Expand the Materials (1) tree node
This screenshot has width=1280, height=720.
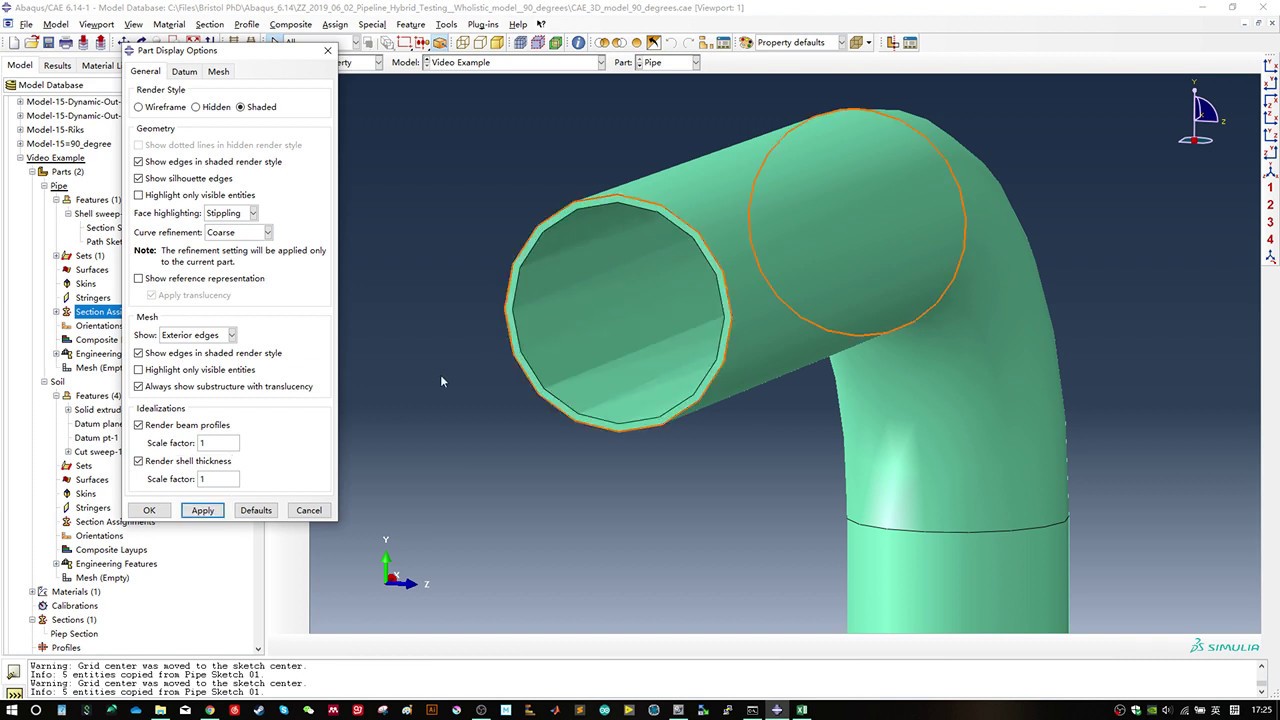32,592
